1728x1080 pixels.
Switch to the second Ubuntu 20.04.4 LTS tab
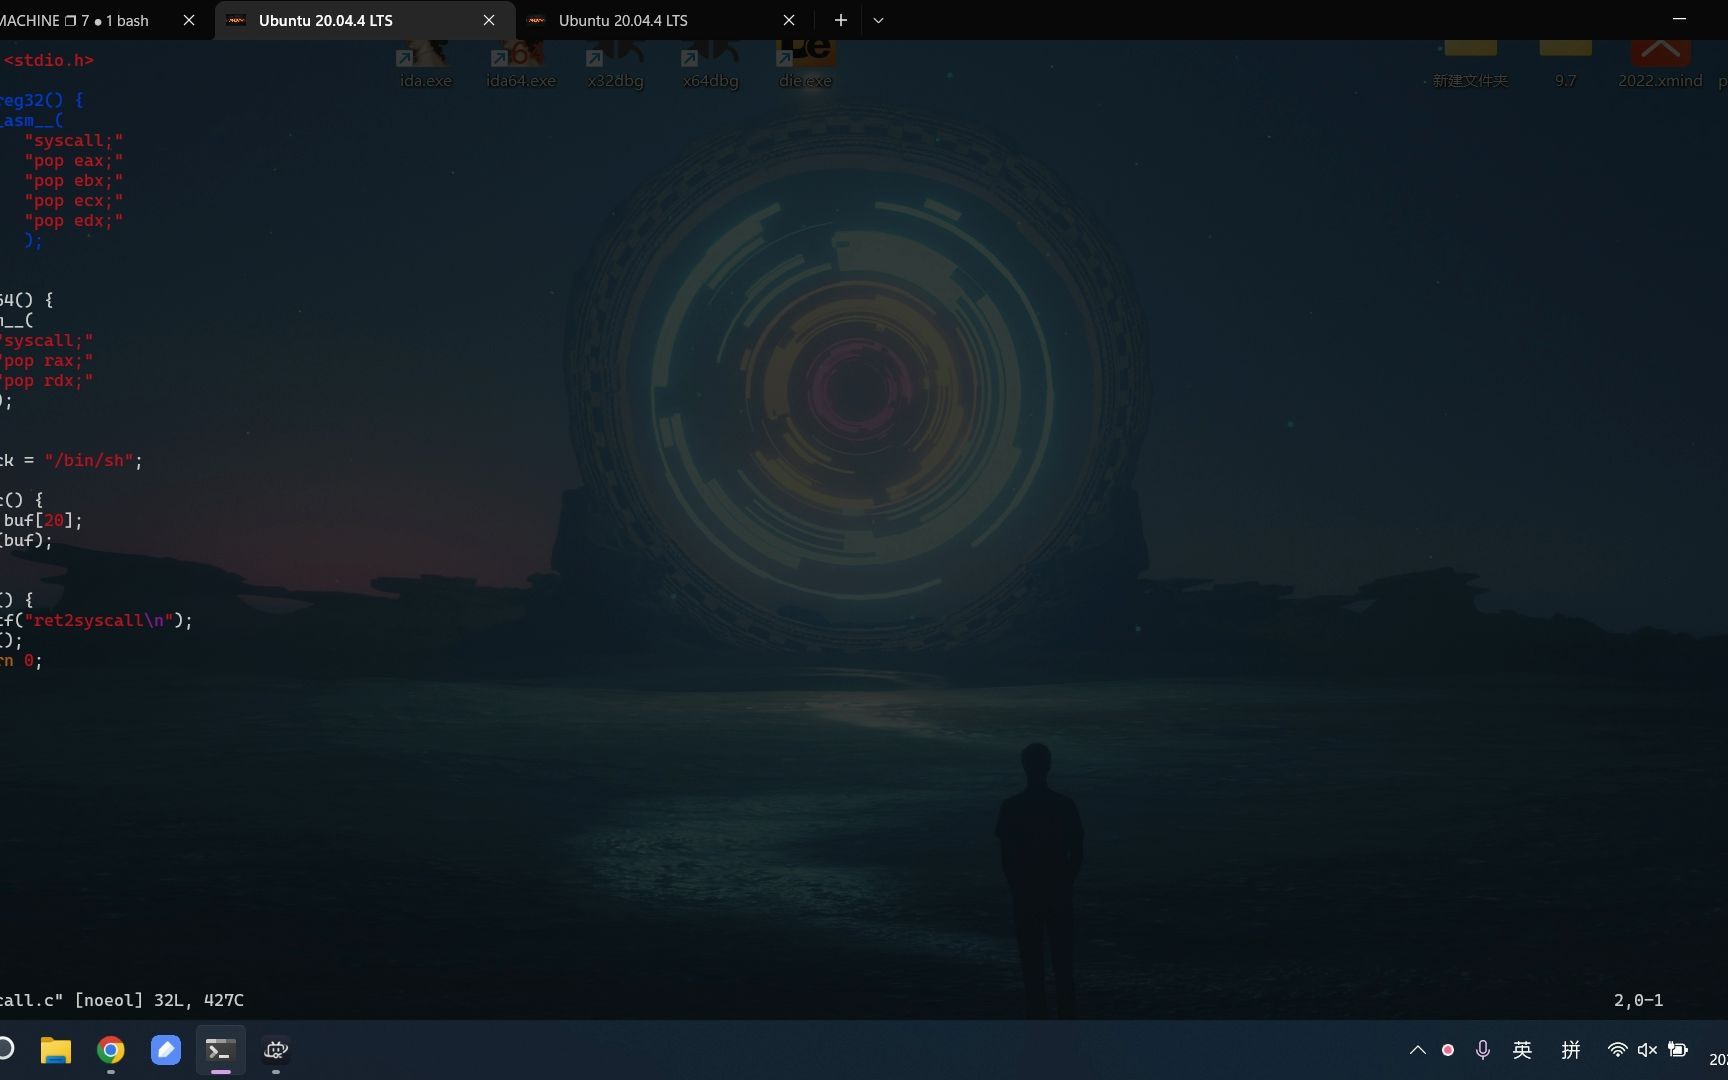click(x=664, y=20)
